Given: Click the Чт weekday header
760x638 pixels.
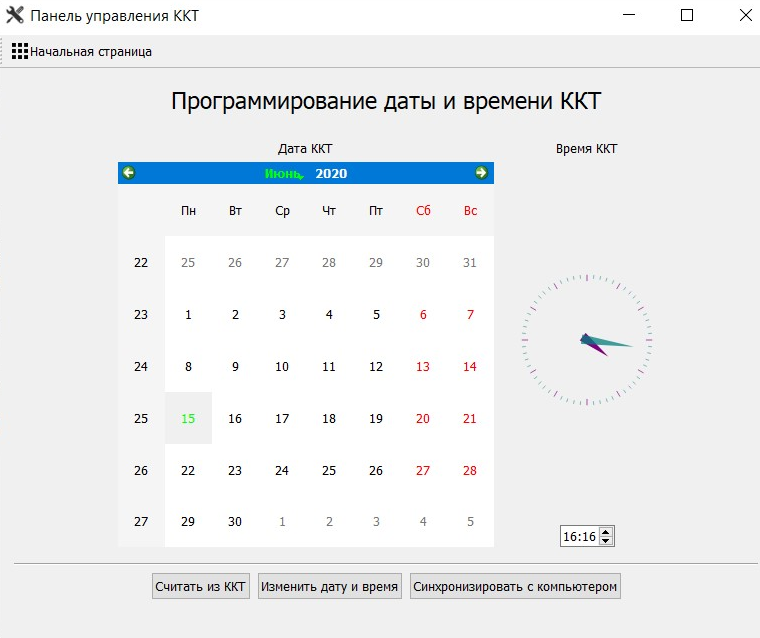Looking at the screenshot, I should 329,211.
